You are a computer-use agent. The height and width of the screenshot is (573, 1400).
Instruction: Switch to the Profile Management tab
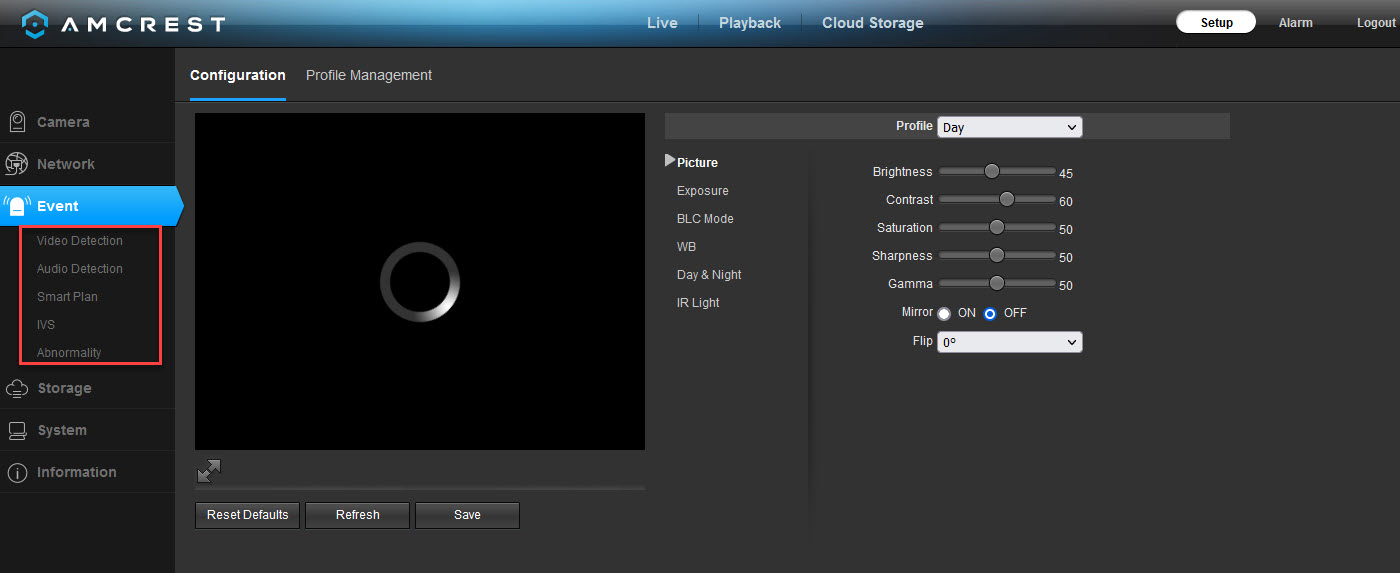pyautogui.click(x=369, y=75)
